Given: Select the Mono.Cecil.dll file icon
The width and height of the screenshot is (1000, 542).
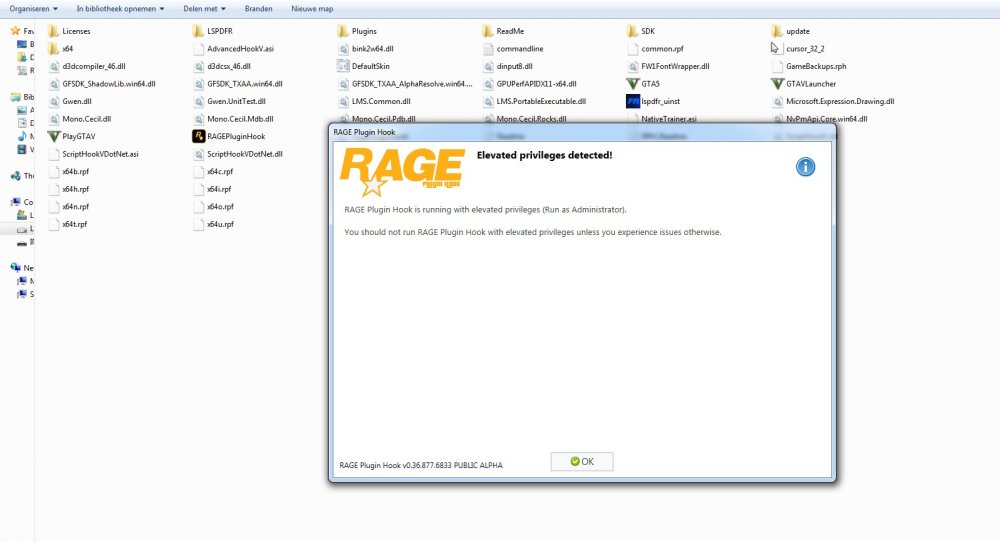Looking at the screenshot, I should pyautogui.click(x=54, y=119).
